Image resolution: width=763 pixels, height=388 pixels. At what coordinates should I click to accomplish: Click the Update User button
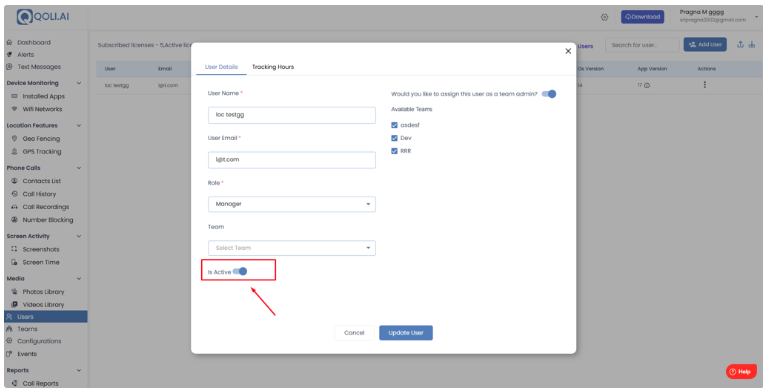pos(406,333)
